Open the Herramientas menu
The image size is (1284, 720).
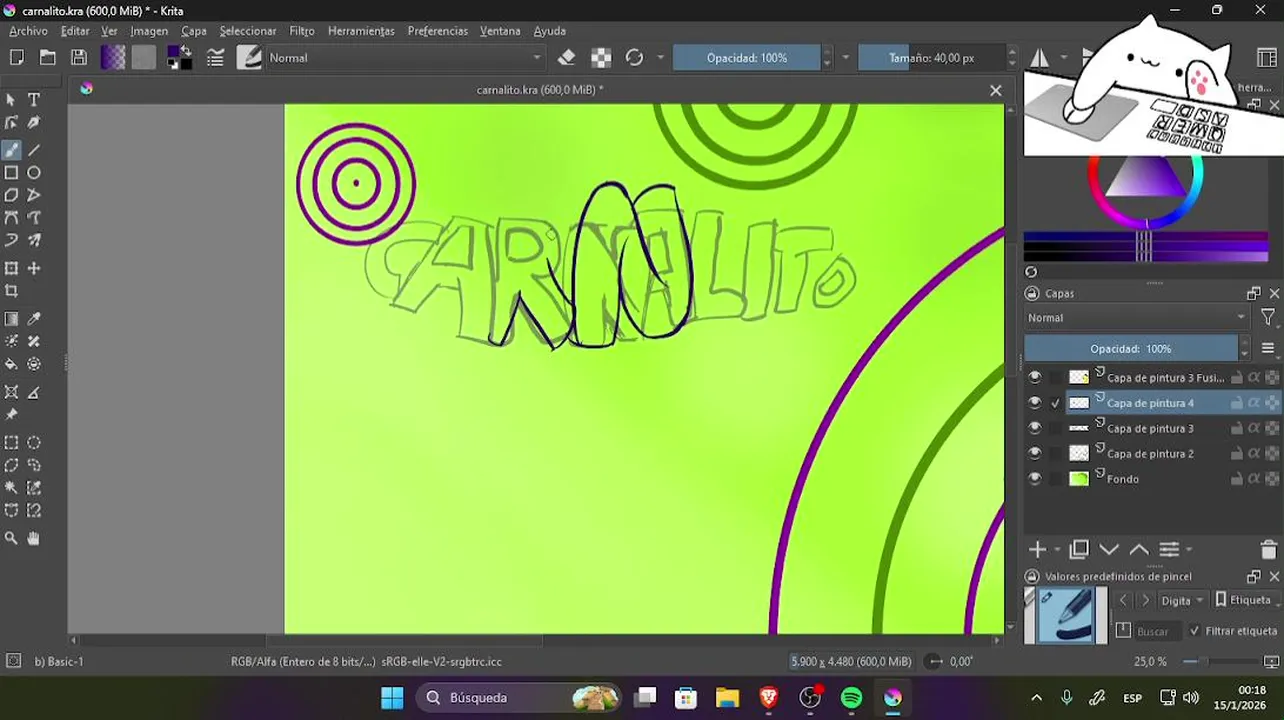pos(361,31)
